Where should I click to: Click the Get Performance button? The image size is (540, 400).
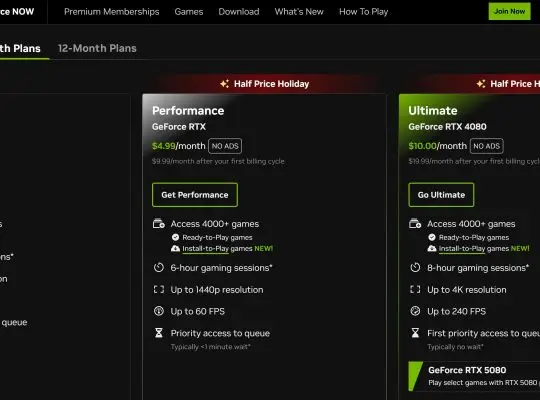pyautogui.click(x=195, y=195)
